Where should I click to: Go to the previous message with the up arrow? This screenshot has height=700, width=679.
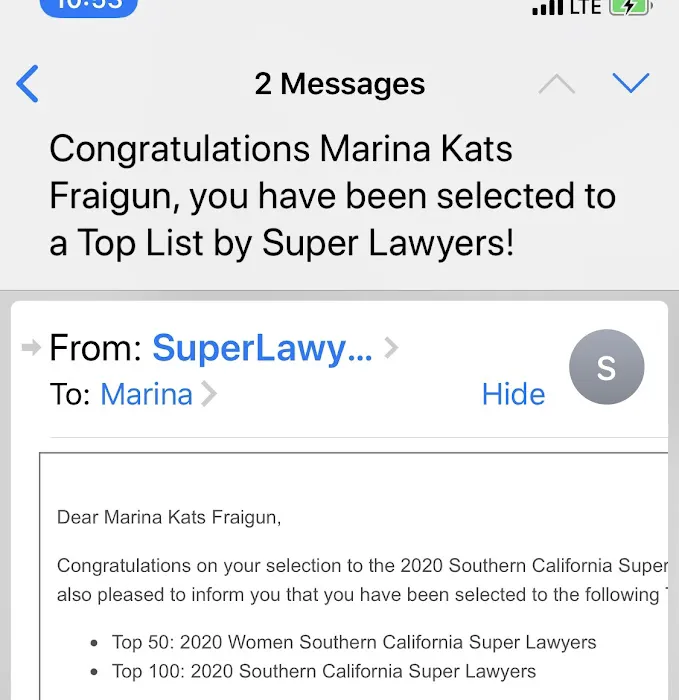pyautogui.click(x=557, y=84)
